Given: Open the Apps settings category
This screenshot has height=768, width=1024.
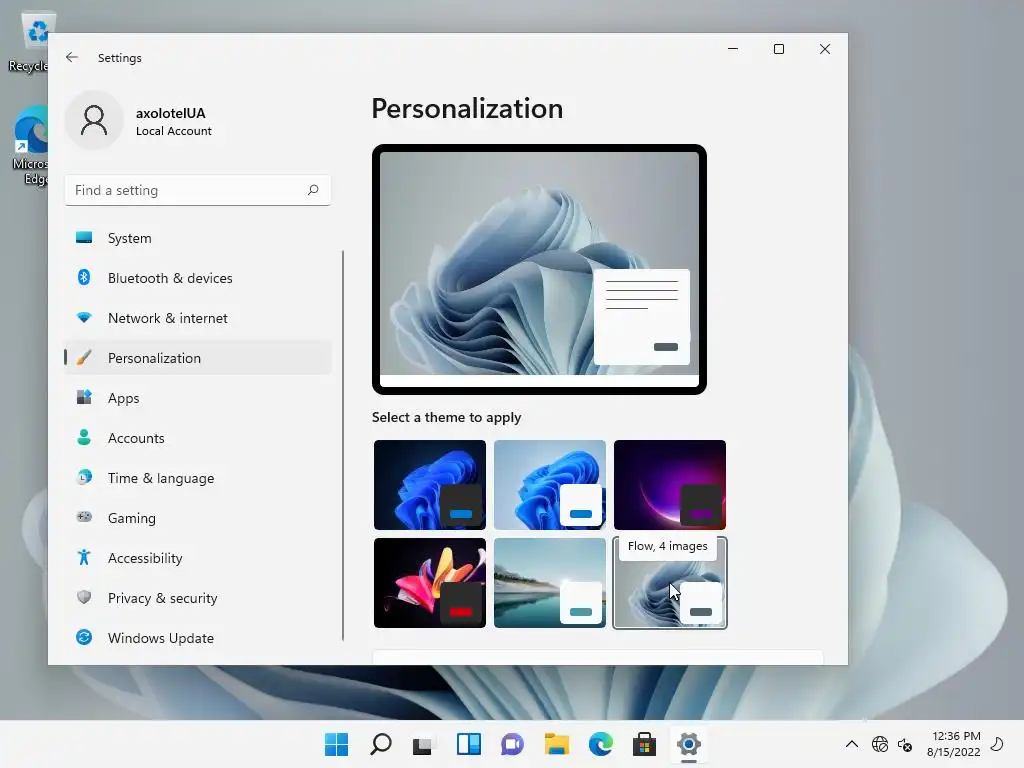Looking at the screenshot, I should 198,398.
